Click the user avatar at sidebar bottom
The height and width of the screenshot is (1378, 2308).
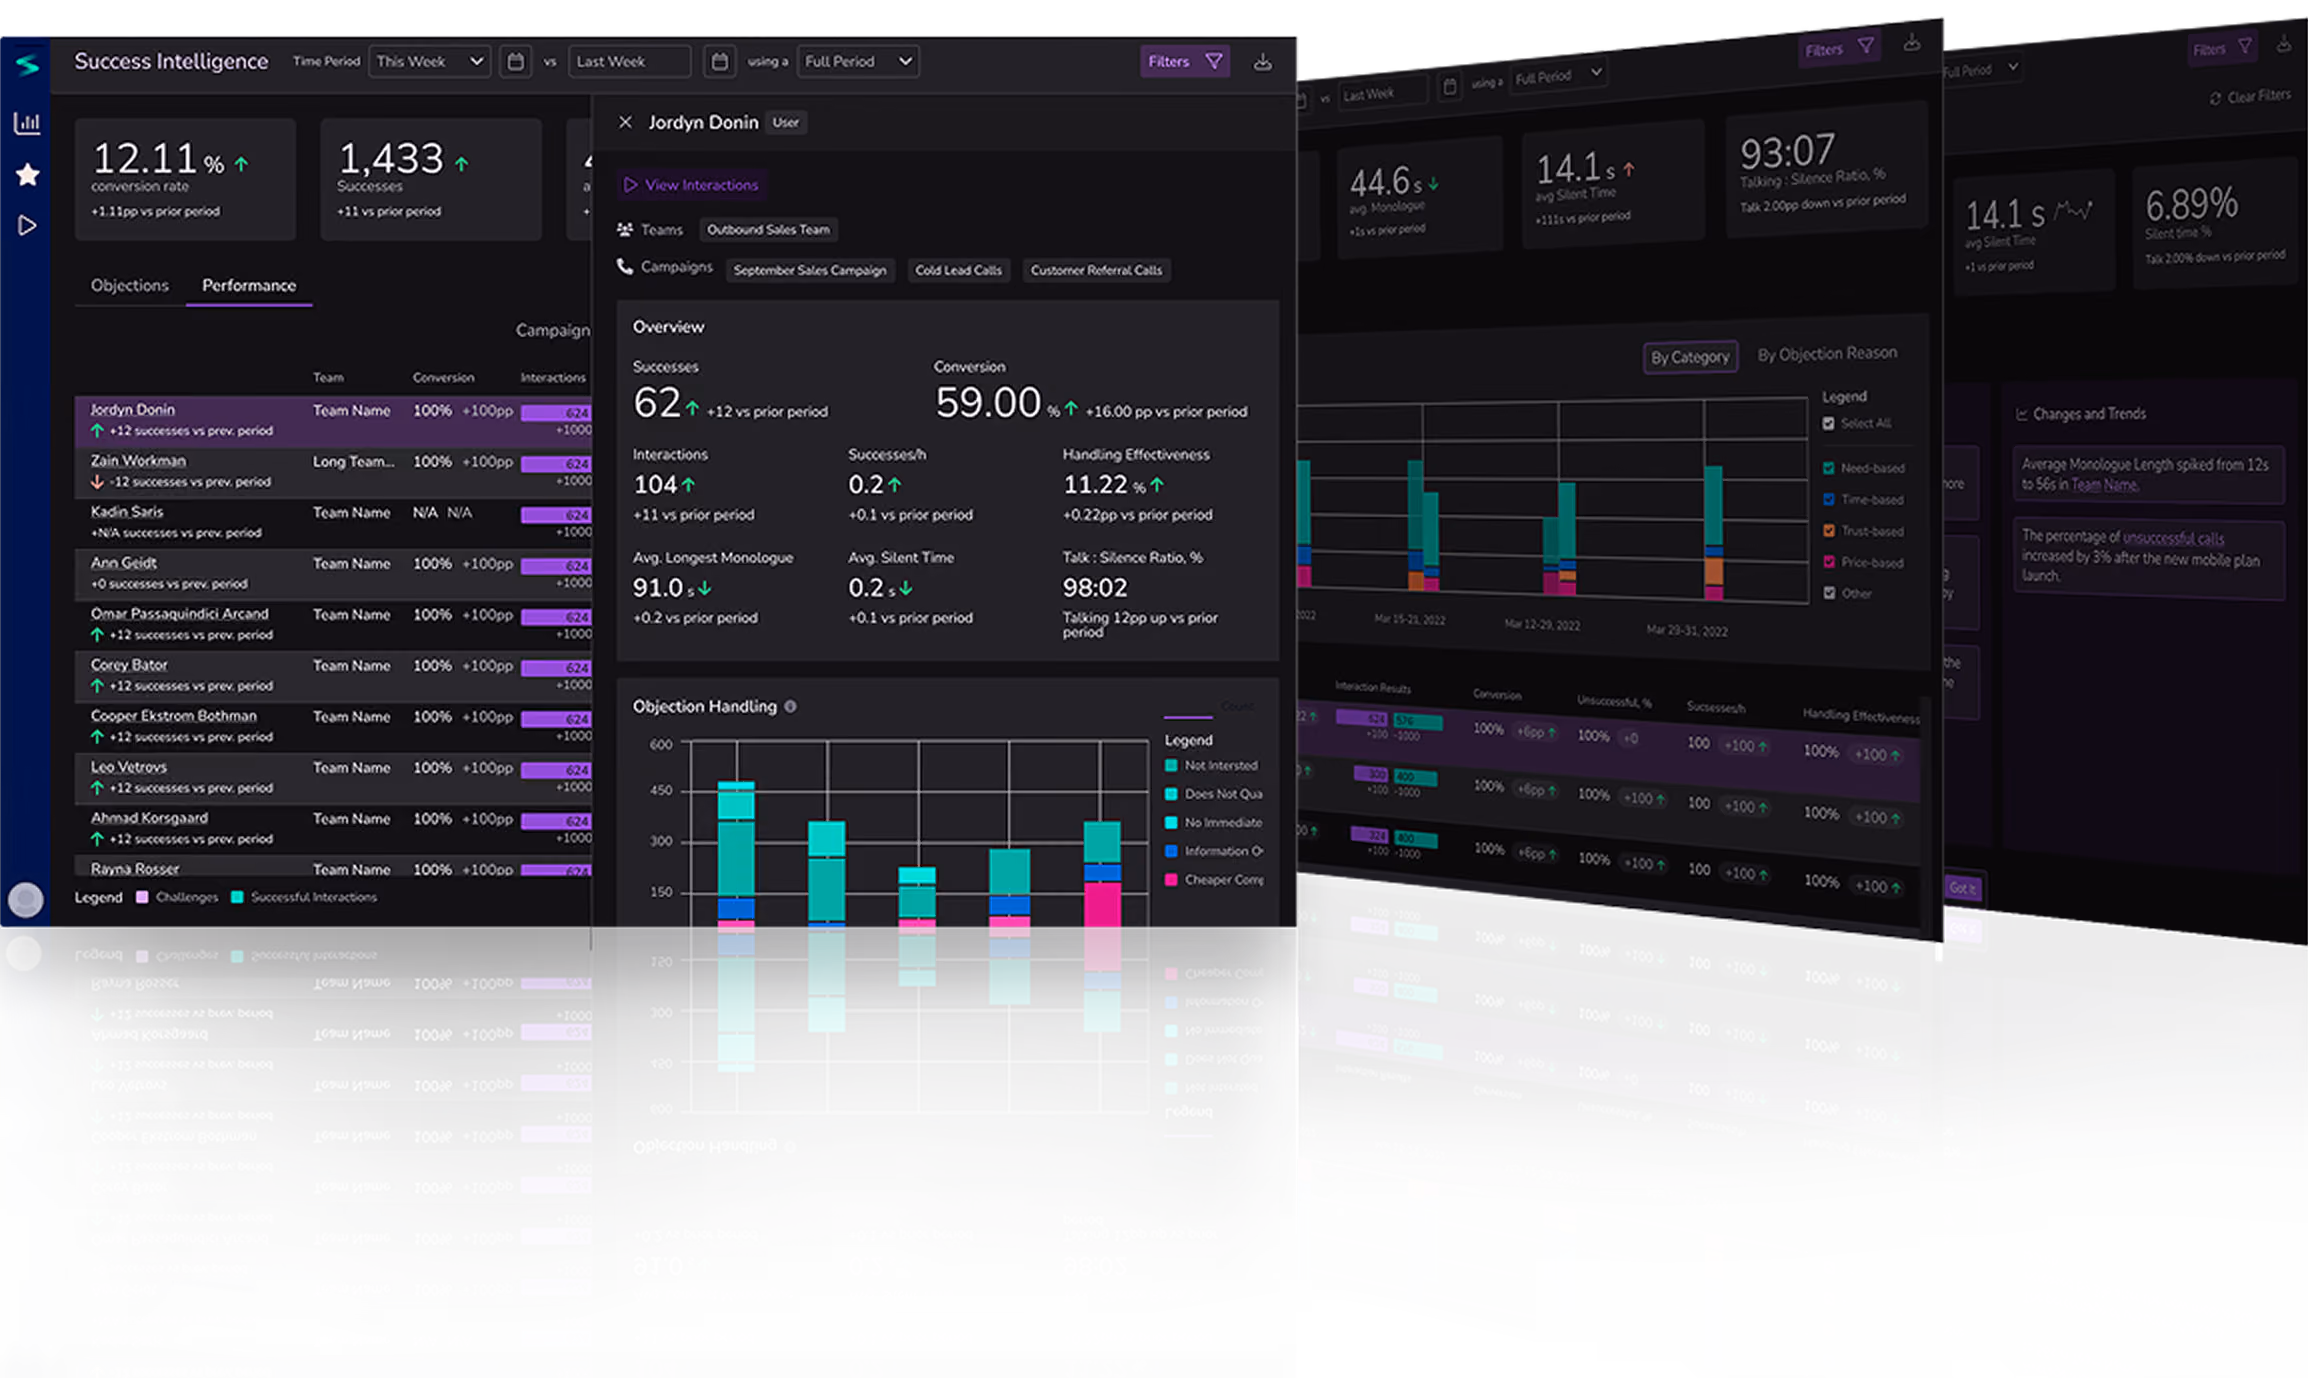pyautogui.click(x=25, y=899)
